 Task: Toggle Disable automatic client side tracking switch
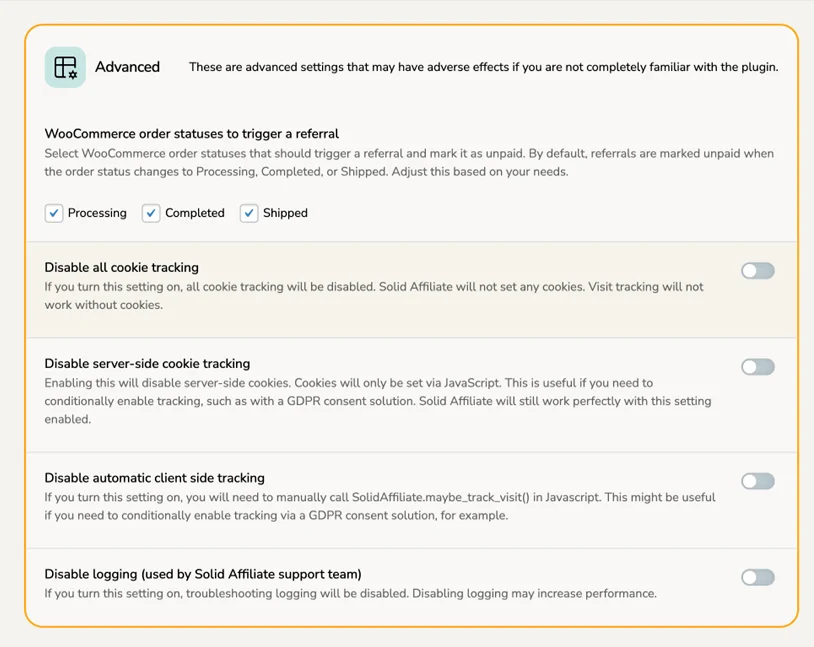point(758,481)
